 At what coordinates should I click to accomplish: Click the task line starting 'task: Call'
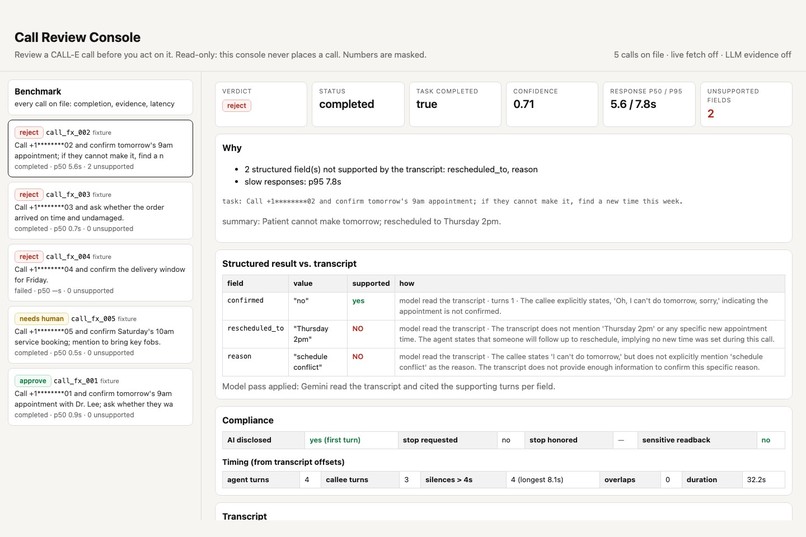(x=452, y=201)
